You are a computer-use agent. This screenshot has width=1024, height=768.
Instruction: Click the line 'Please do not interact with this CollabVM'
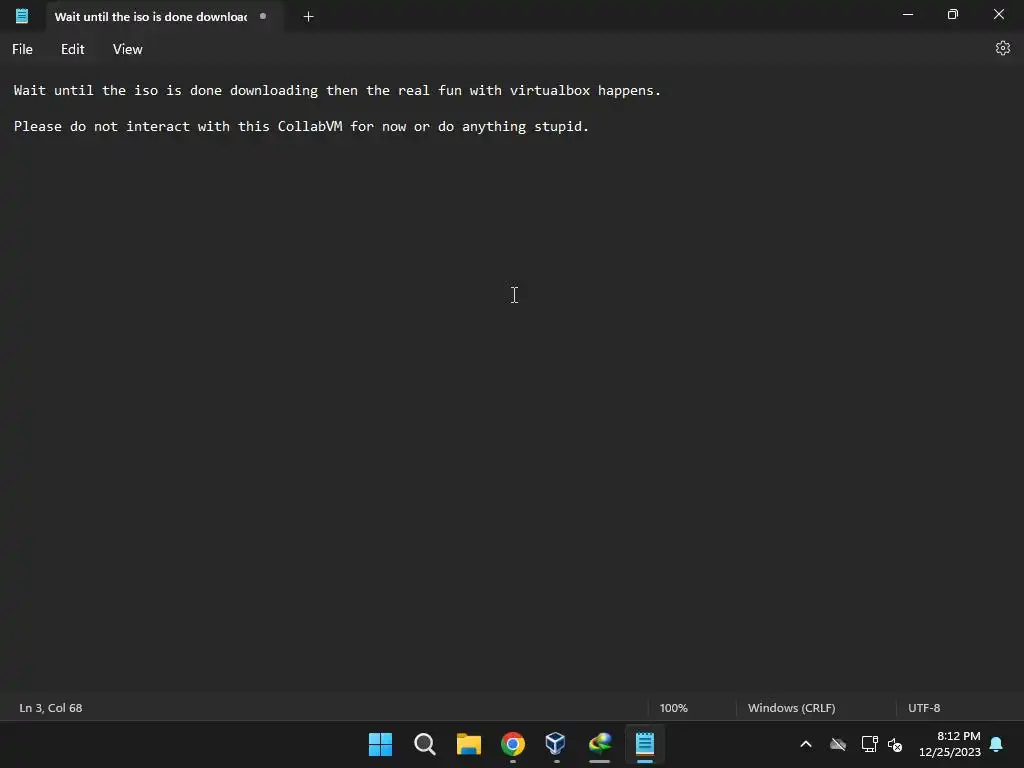[x=301, y=126]
